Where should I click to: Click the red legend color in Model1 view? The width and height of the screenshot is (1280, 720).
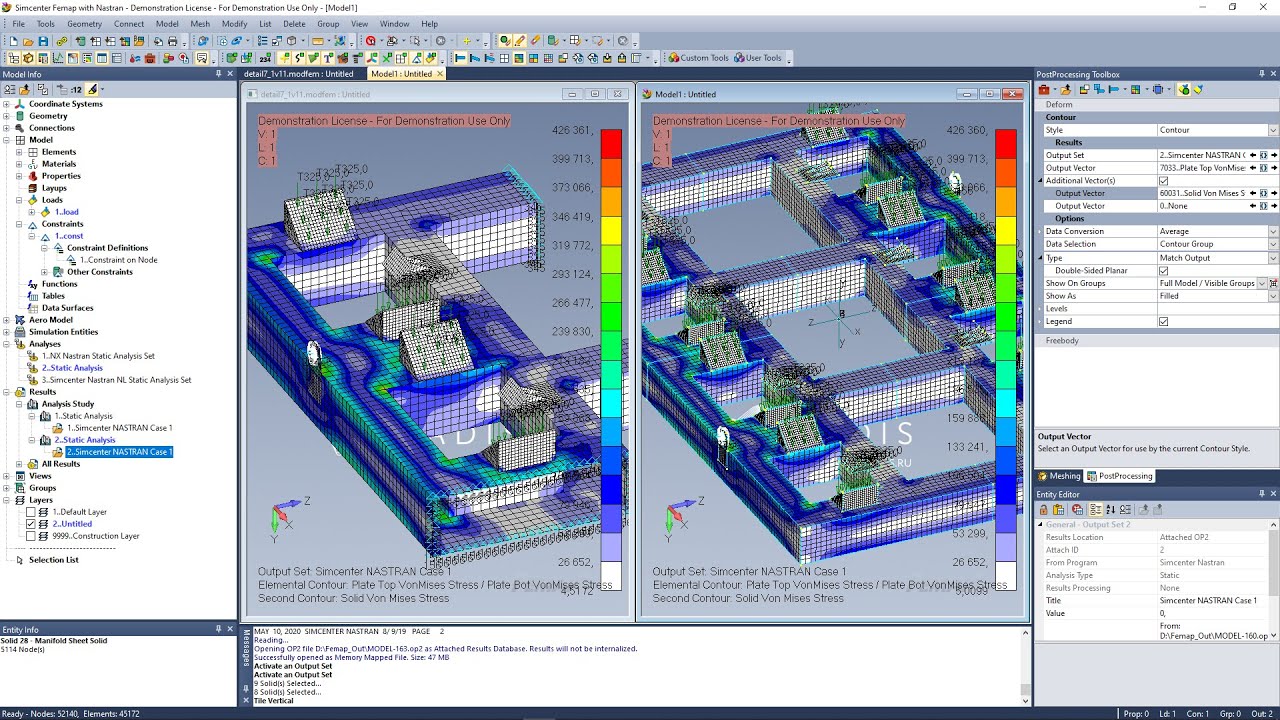pos(1006,143)
